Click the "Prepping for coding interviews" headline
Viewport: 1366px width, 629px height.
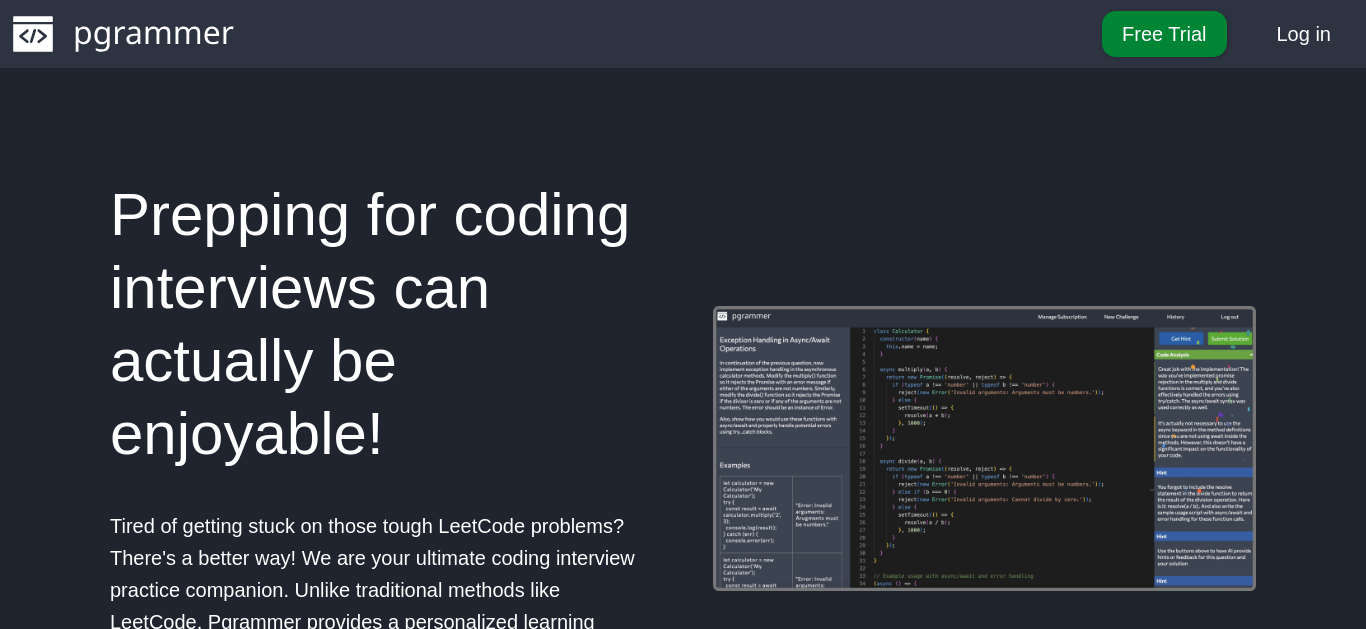(372, 324)
